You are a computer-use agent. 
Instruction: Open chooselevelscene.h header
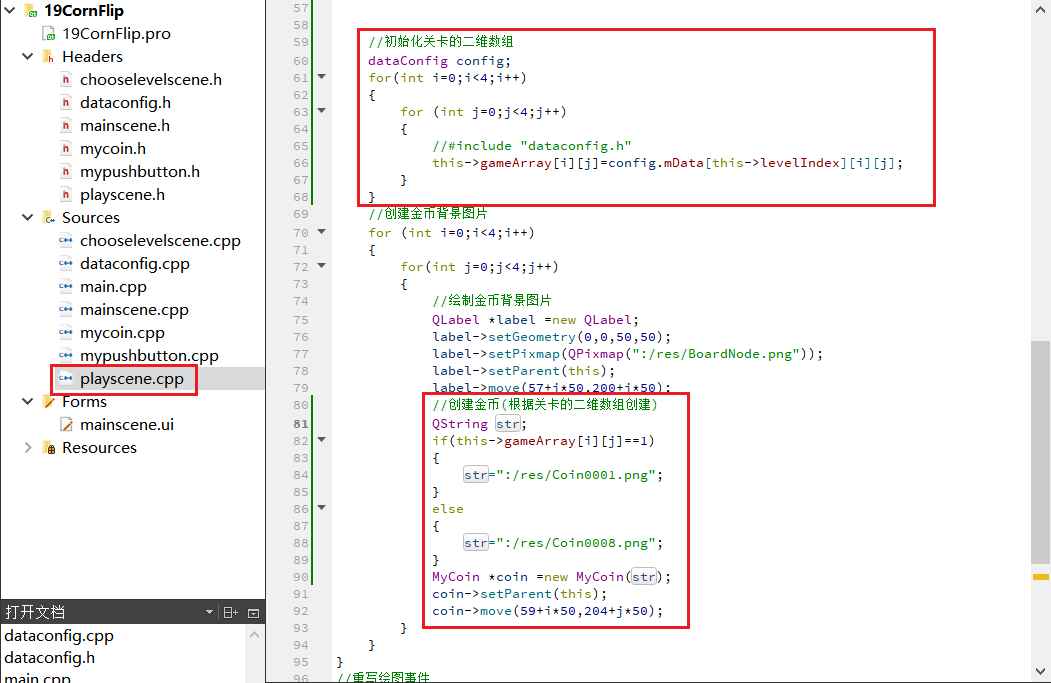click(151, 80)
